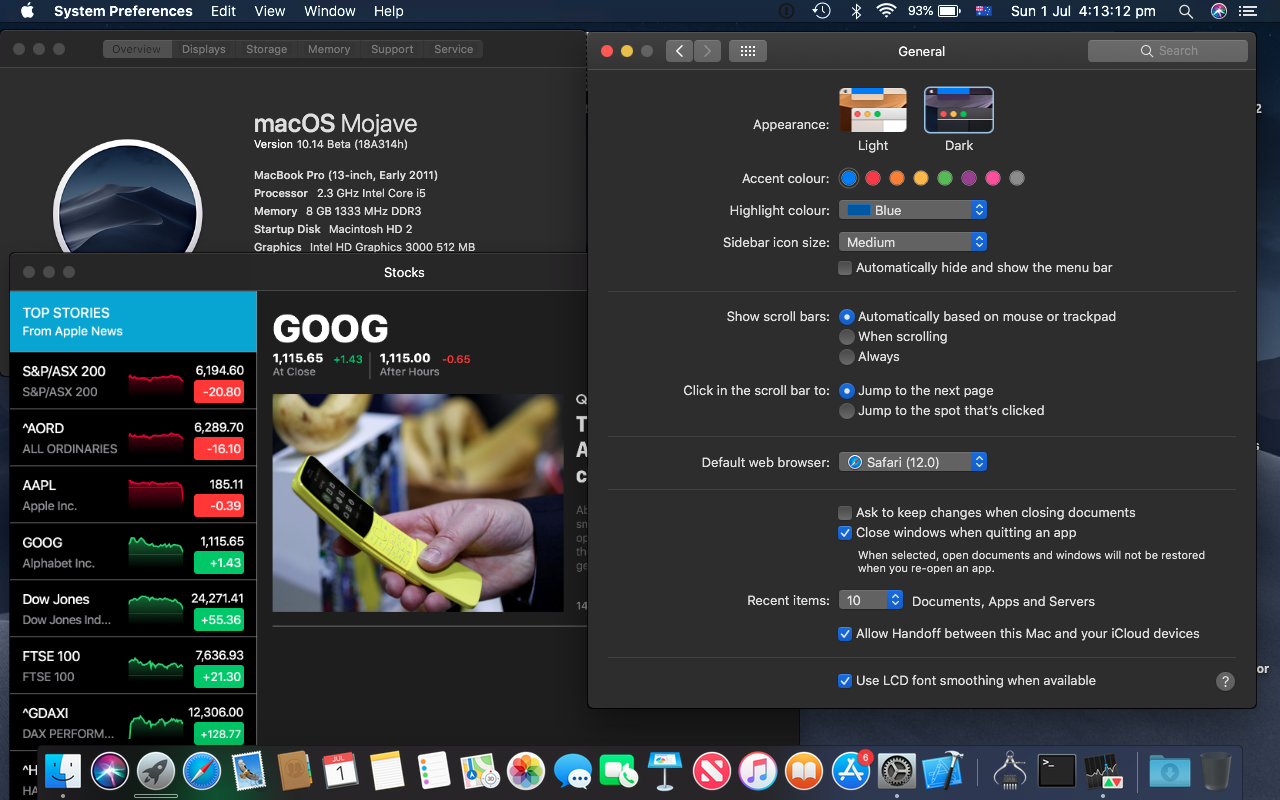The height and width of the screenshot is (800, 1280).
Task: Open Notes app in the Dock
Action: point(387,771)
